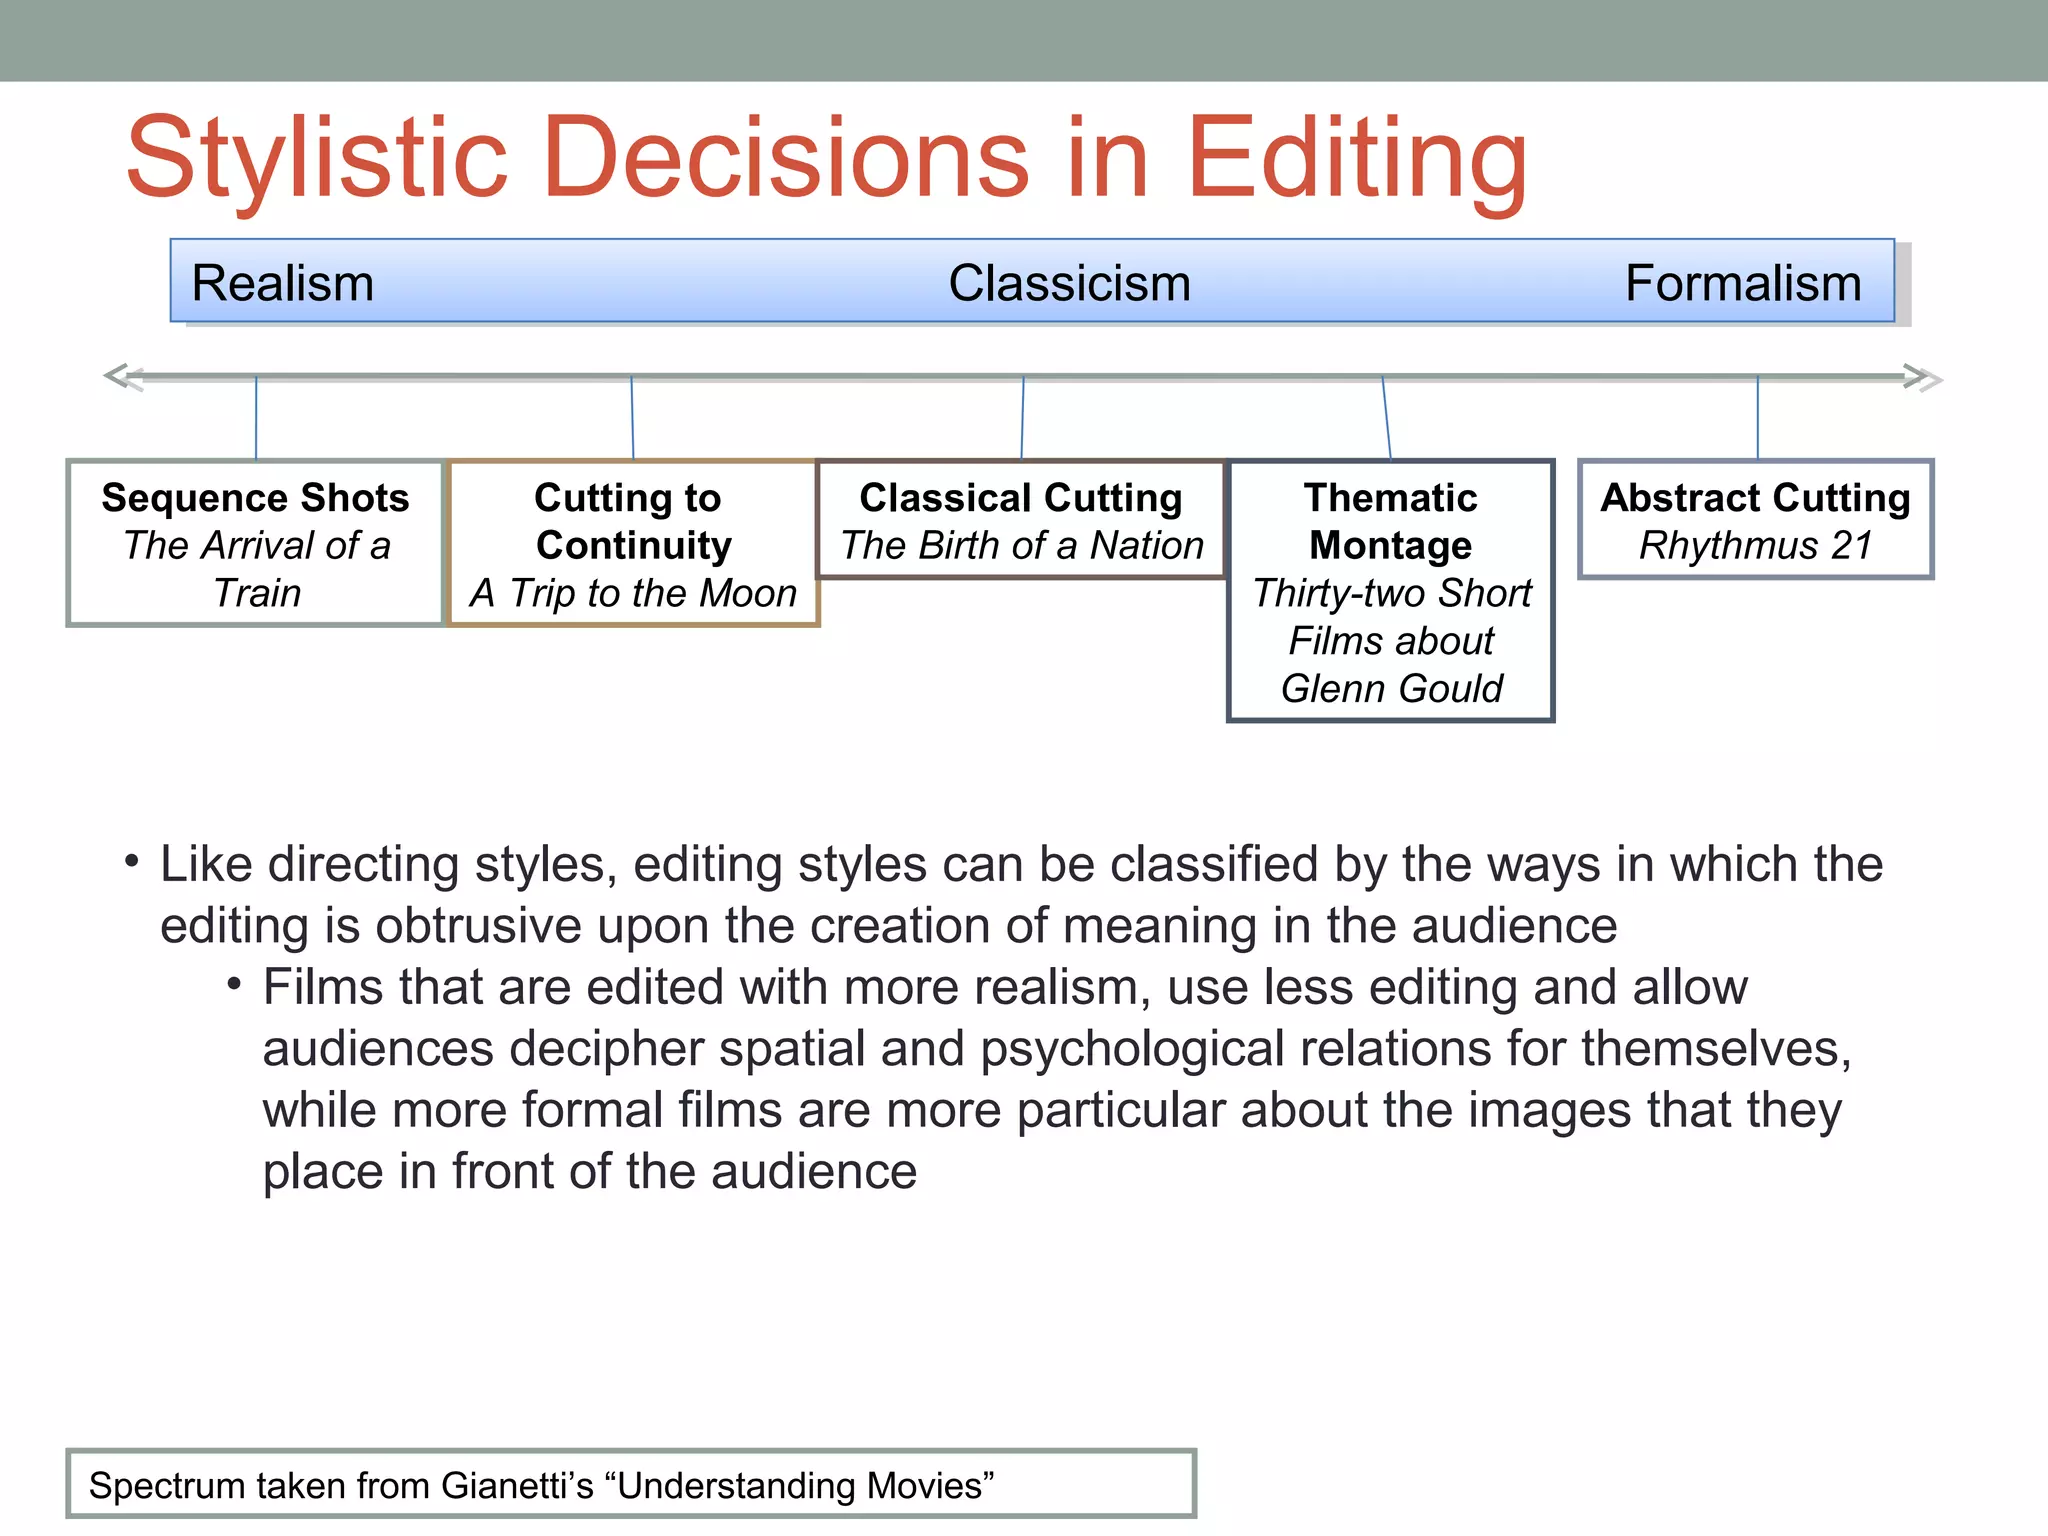
Task: Click the "Sequence Shots" heading
Action: point(256,497)
